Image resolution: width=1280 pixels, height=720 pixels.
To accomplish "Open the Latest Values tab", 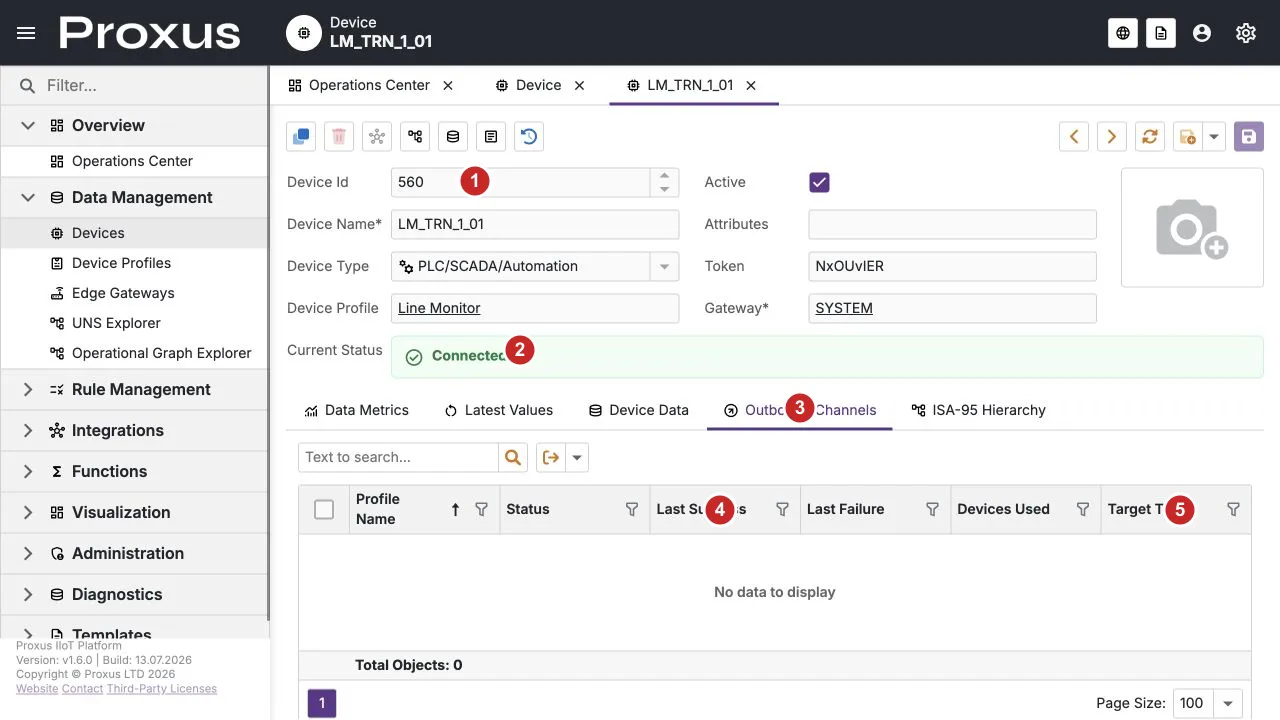I will [499, 410].
